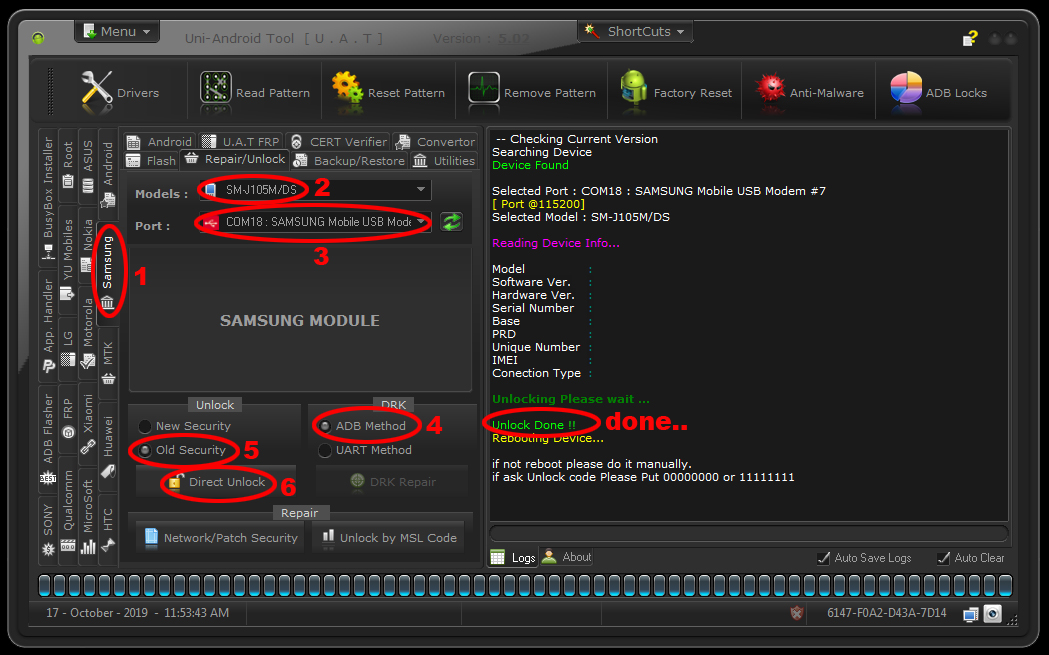Viewport: 1049px width, 655px height.
Task: Select the MicroSoft vertical tab
Action: pos(88,517)
